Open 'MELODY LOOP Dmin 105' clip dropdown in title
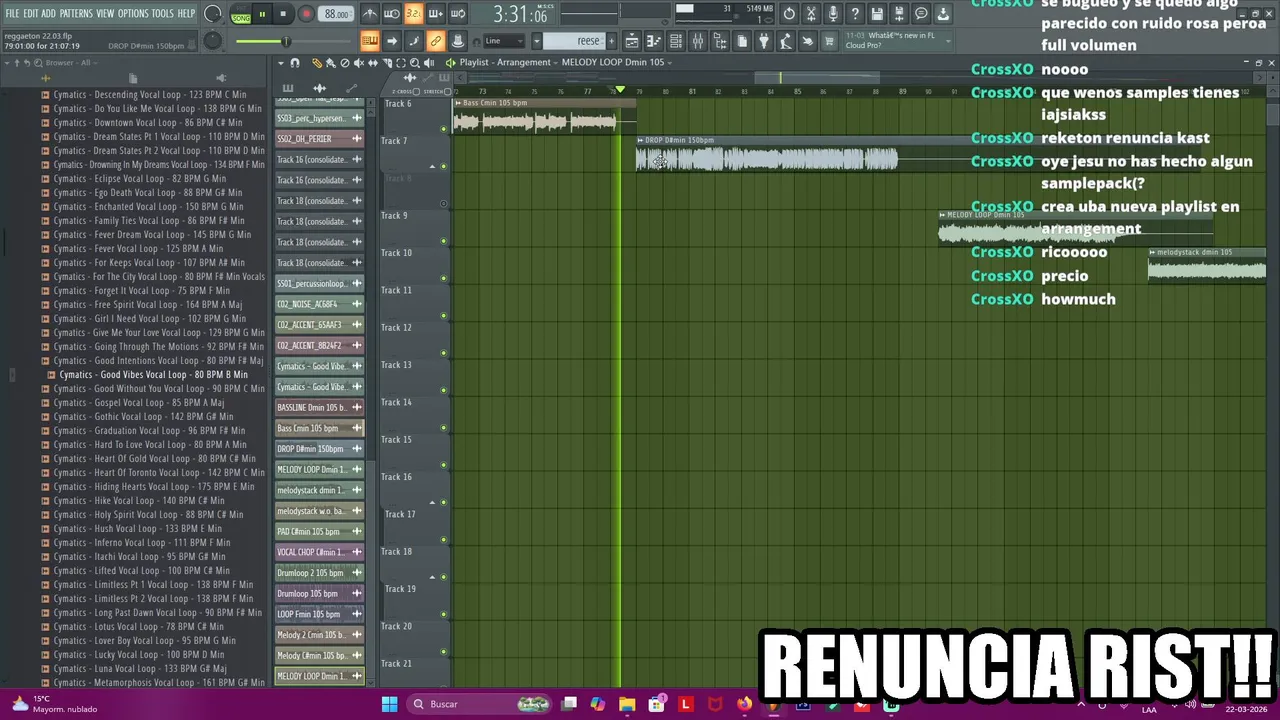1280x720 pixels. coord(669,62)
